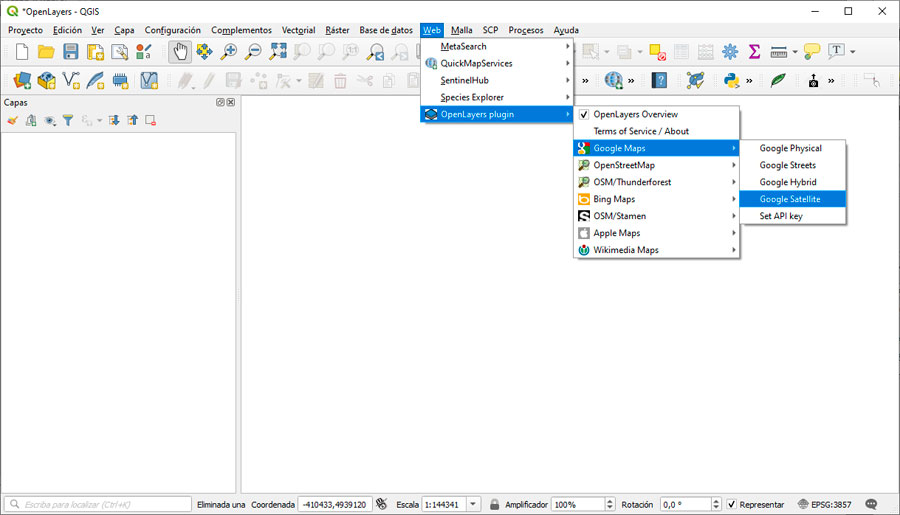Select the Measure ruler tool
900x515 pixels.
(779, 52)
